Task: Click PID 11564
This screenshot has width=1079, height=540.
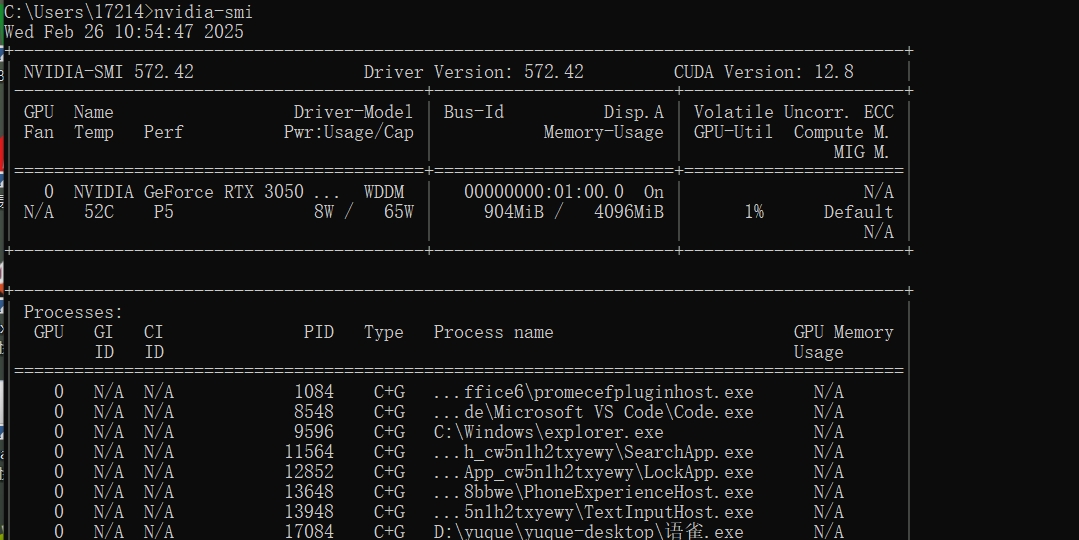Action: point(309,452)
